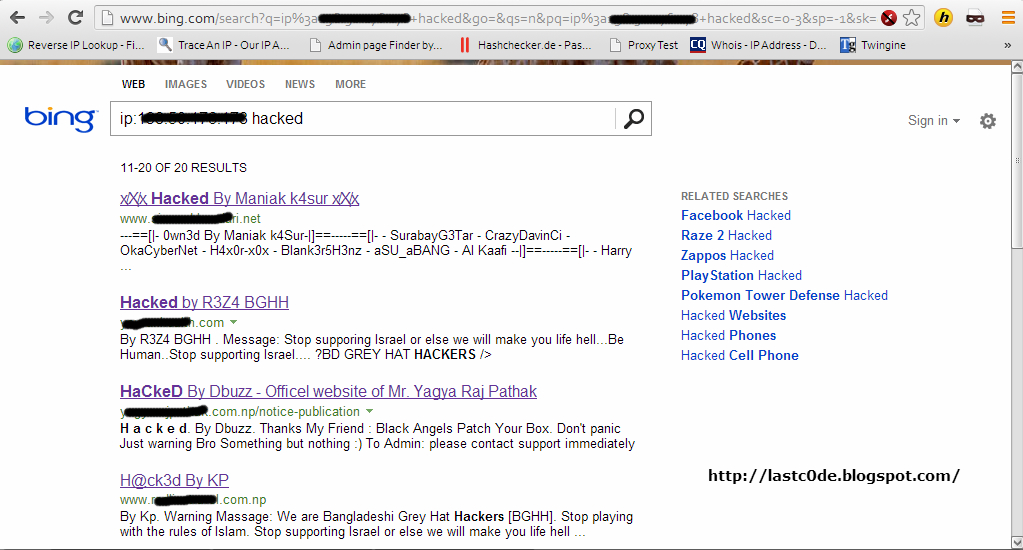
Task: Click the page icon in address bar
Action: (108, 18)
